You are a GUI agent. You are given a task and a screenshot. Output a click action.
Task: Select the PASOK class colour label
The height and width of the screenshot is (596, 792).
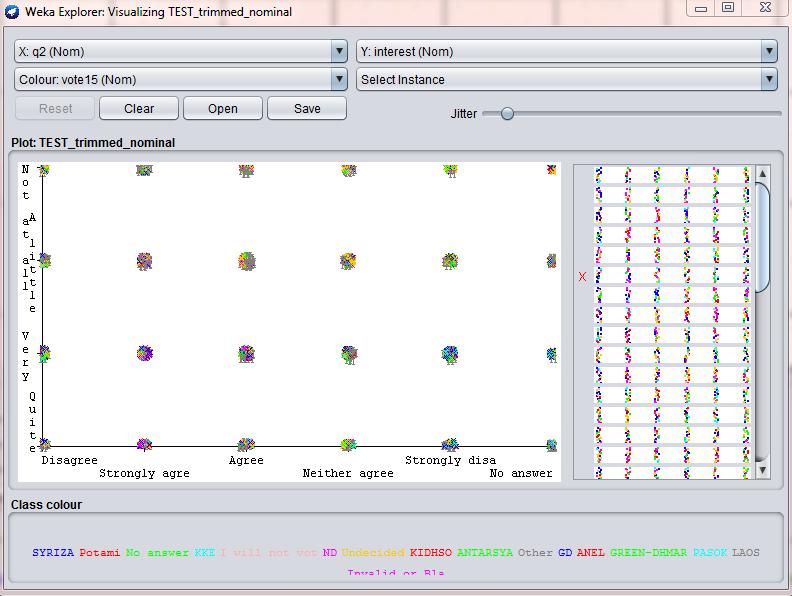tap(710, 553)
